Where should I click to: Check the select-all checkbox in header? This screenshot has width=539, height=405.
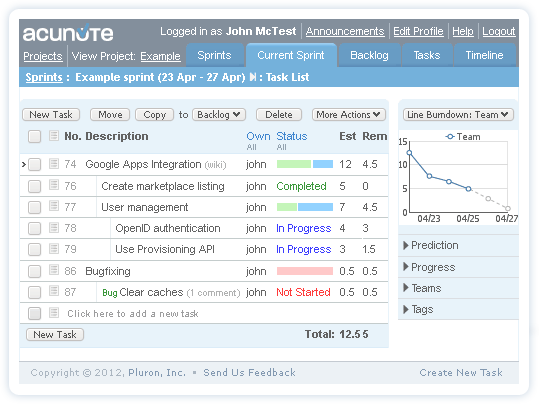tap(34, 136)
